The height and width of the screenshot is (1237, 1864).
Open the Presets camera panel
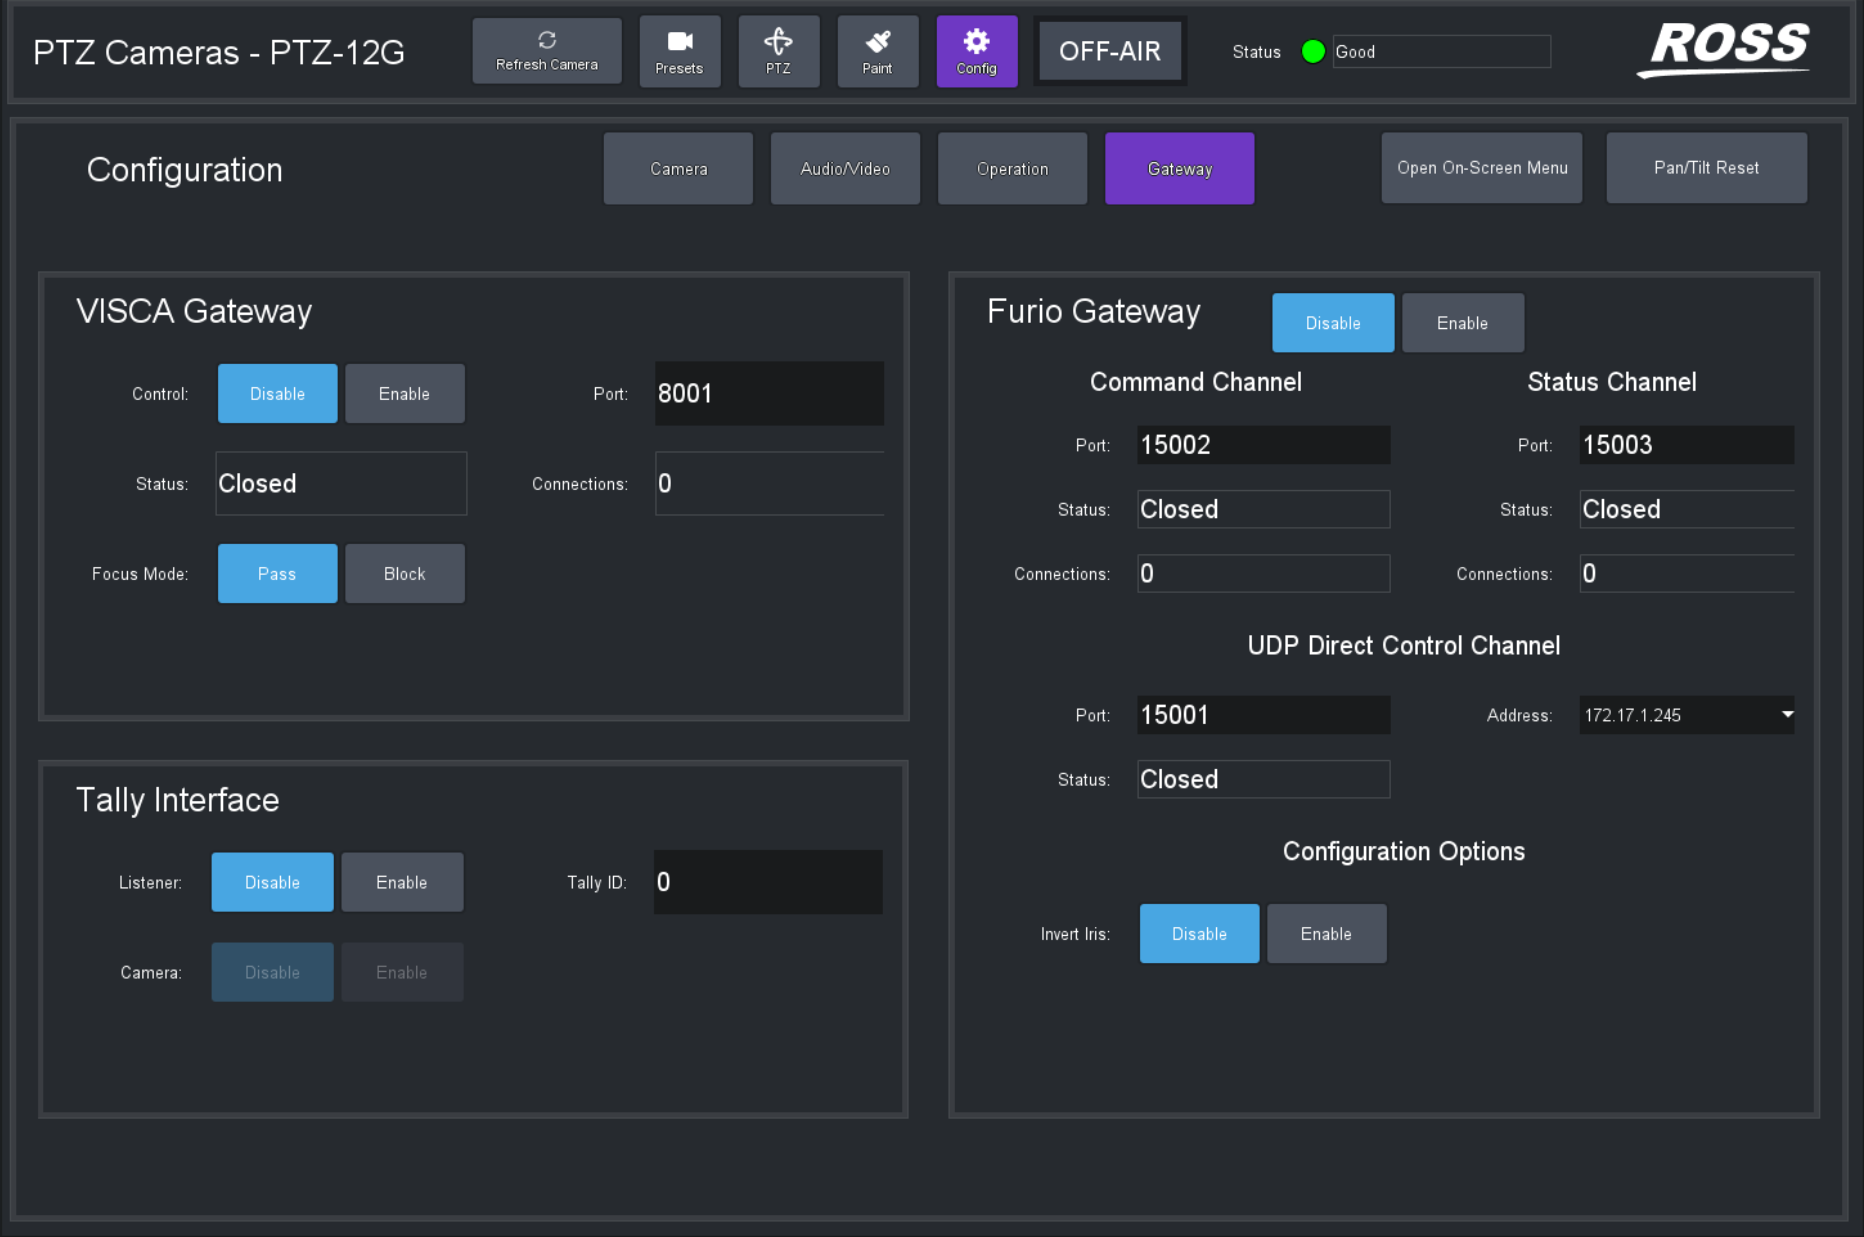pyautogui.click(x=679, y=50)
